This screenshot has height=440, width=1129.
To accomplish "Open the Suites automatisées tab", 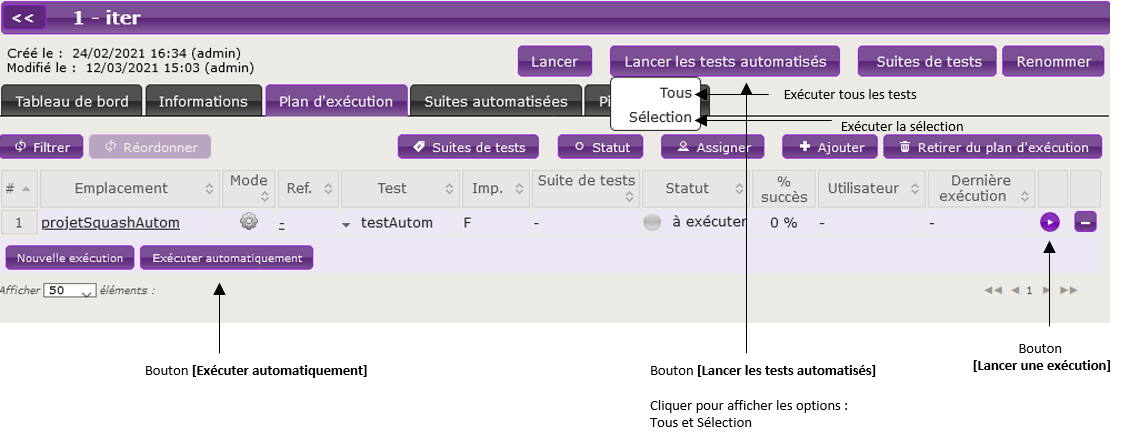I will (495, 101).
